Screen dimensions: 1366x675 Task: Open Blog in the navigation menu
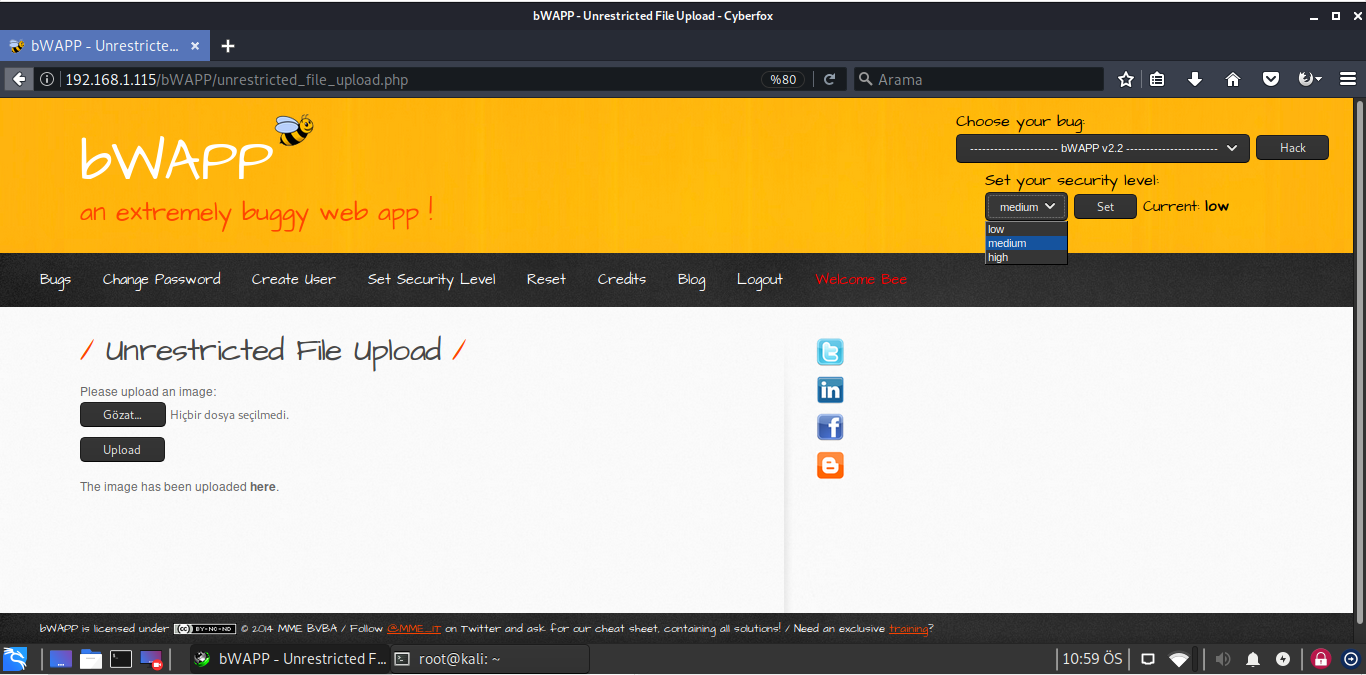(x=691, y=279)
